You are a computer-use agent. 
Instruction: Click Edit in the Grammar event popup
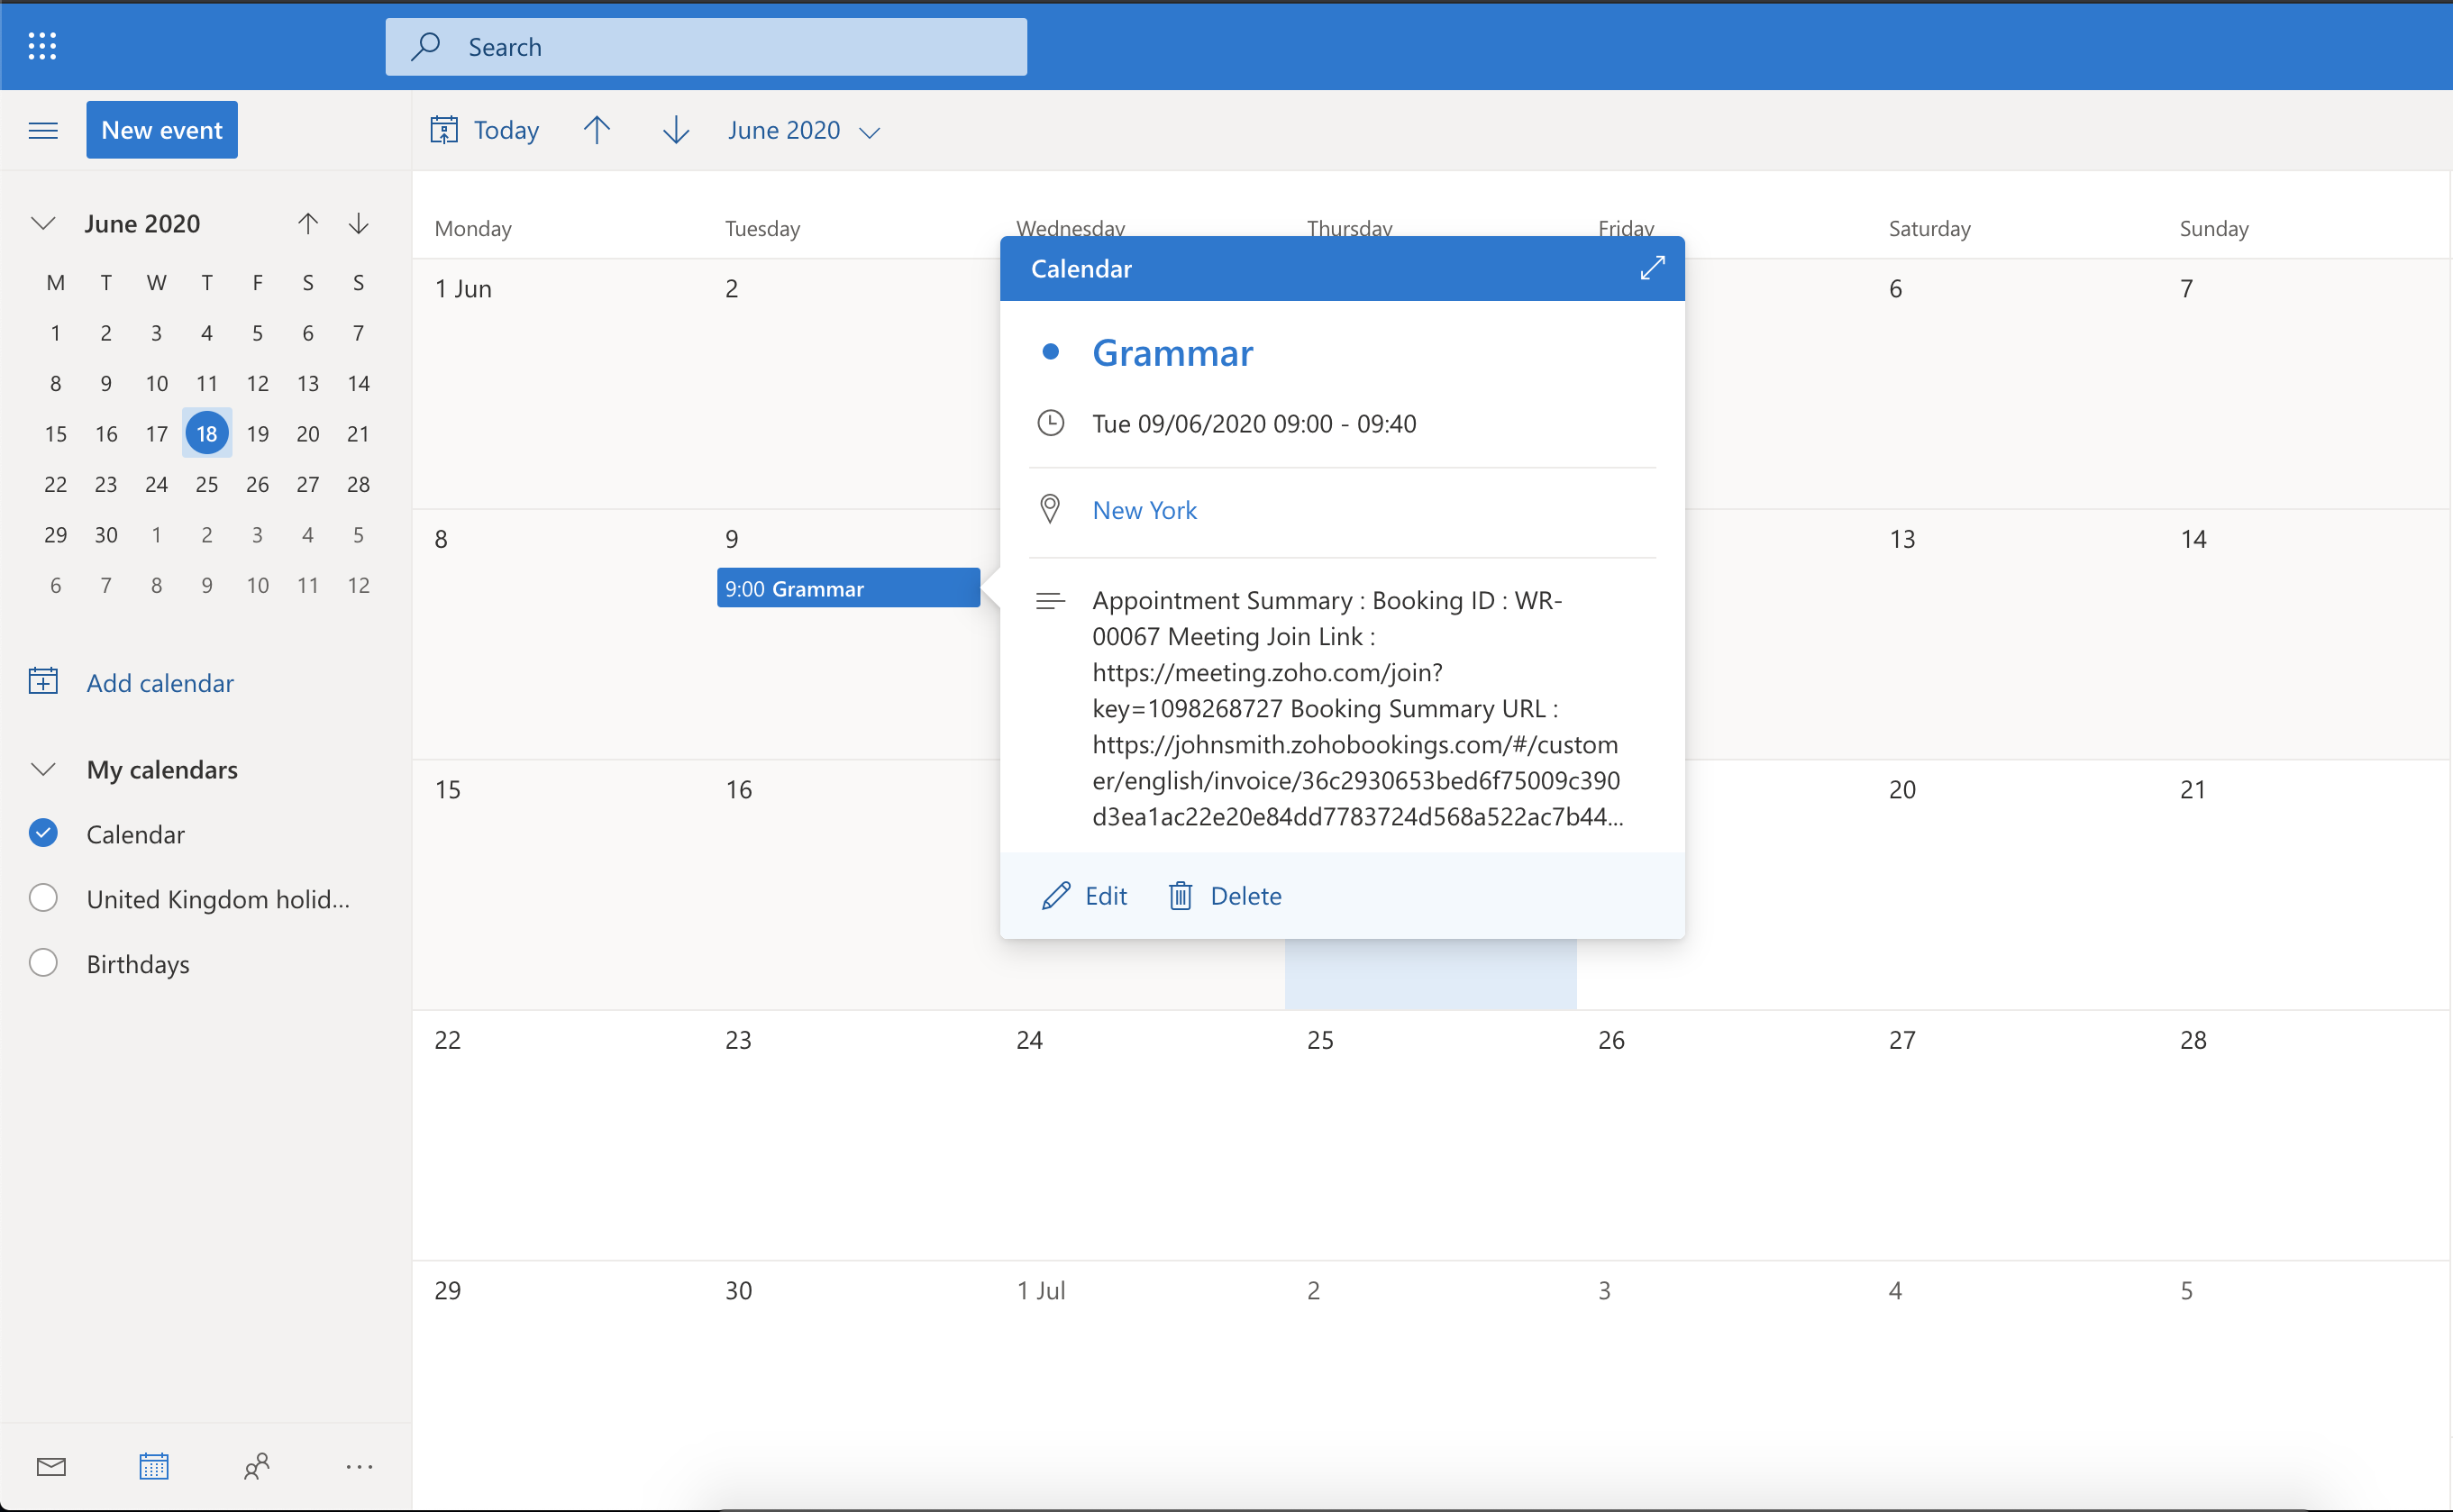[x=1085, y=895]
